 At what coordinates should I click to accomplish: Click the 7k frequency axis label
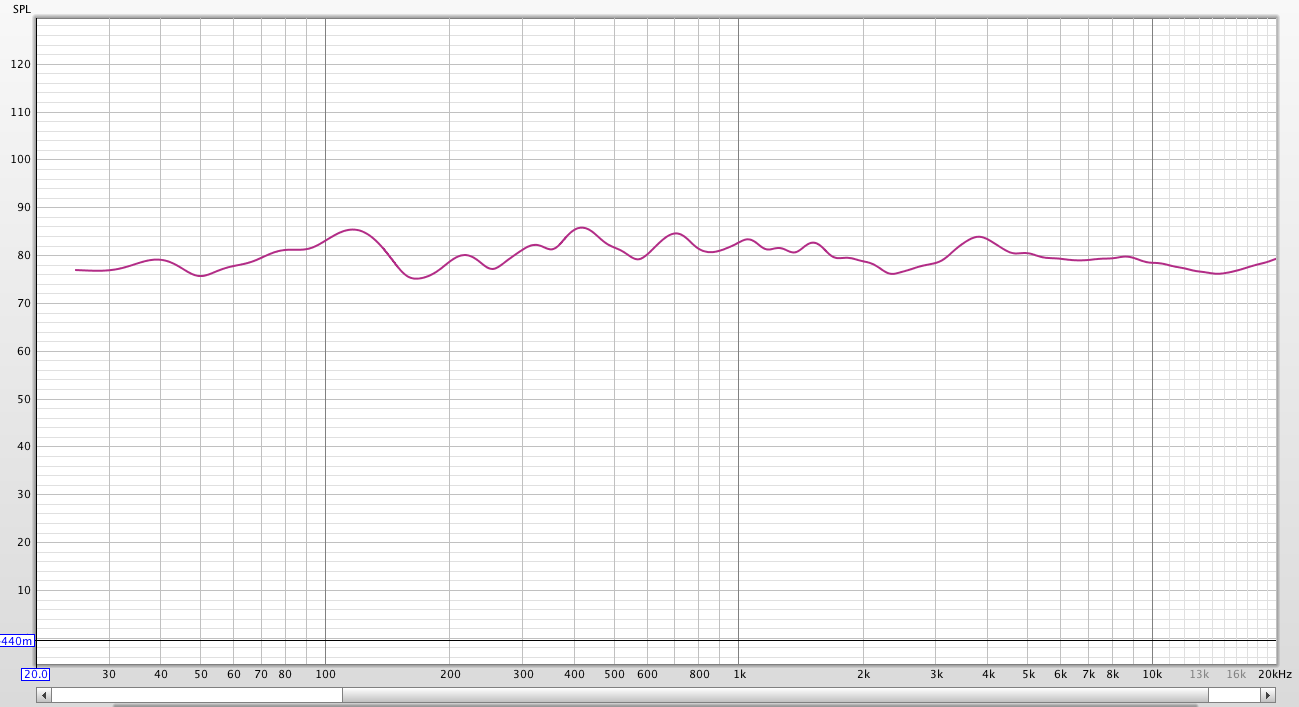click(x=1089, y=674)
